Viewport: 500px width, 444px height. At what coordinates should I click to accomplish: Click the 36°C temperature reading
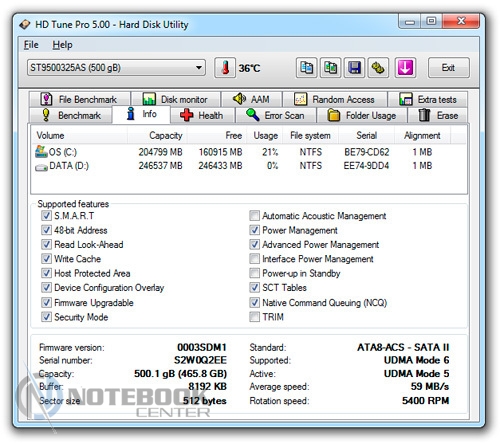point(249,68)
